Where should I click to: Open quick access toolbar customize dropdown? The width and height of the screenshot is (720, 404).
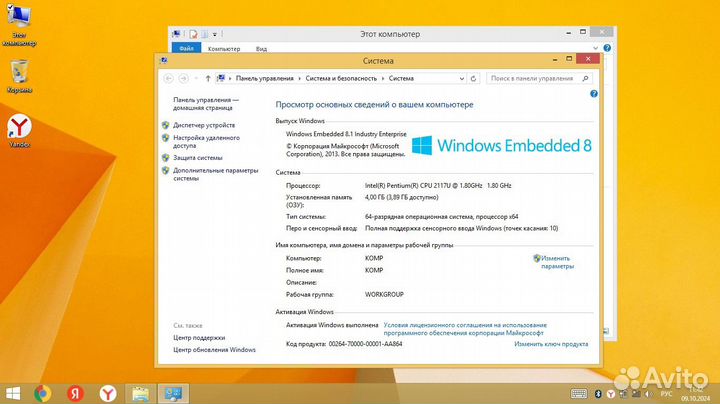214,34
